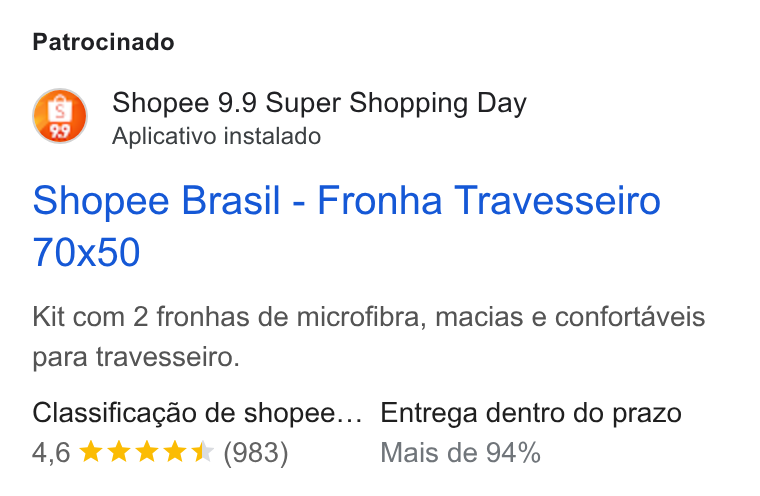Click the second gold rating star
The image size is (760, 496).
119,451
